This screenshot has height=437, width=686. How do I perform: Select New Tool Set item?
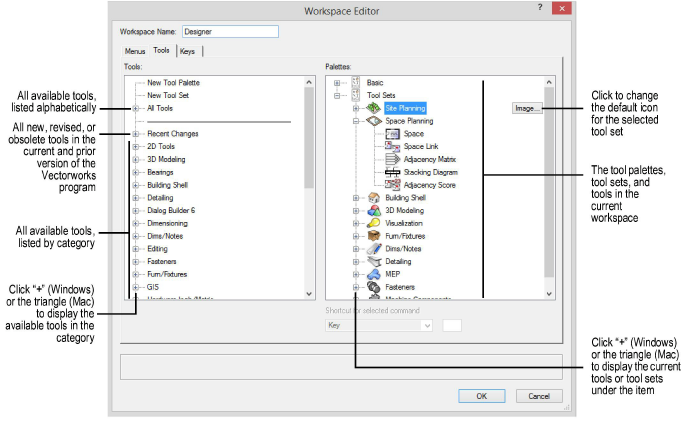168,95
